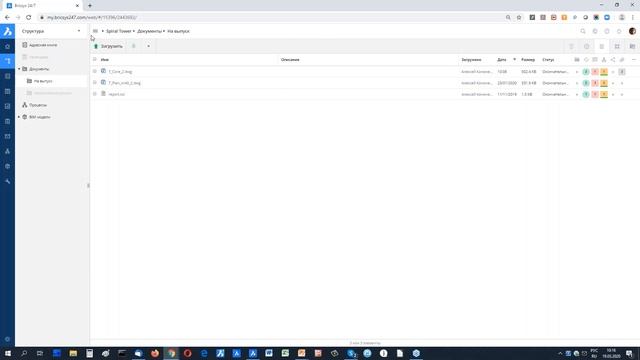Viewport: 640px width, 360px height.
Task: Tick the checkbox for T_Core_2.dwg
Action: click(x=95, y=71)
